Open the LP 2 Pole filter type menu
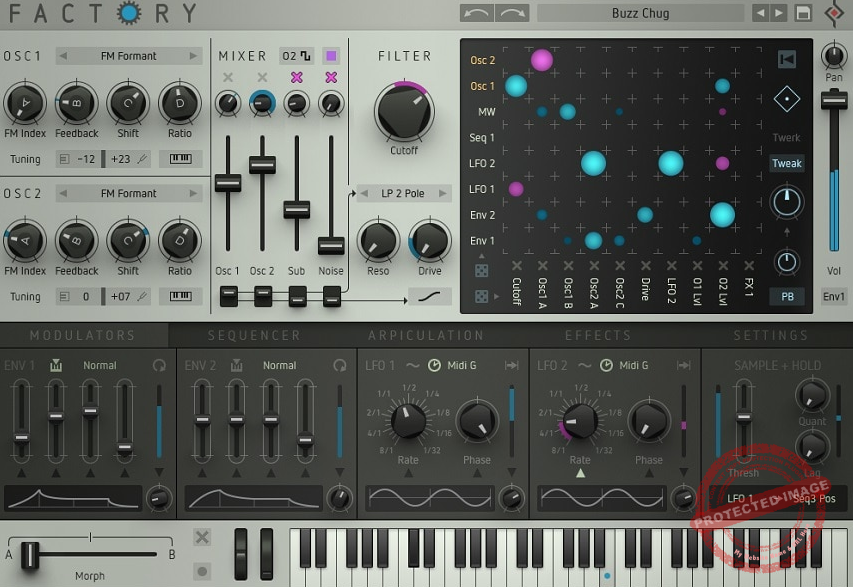Viewport: 853px width, 587px height. (x=403, y=193)
